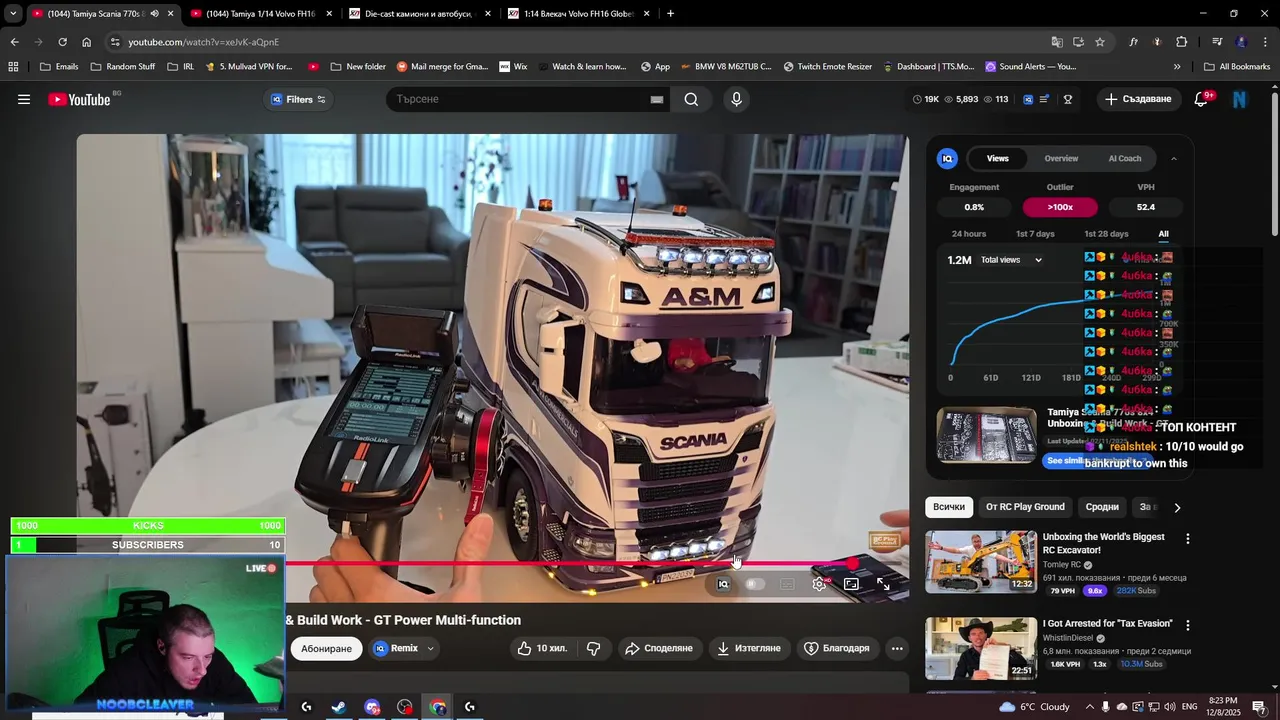Select the 1st 7 days range tab

1035,234
